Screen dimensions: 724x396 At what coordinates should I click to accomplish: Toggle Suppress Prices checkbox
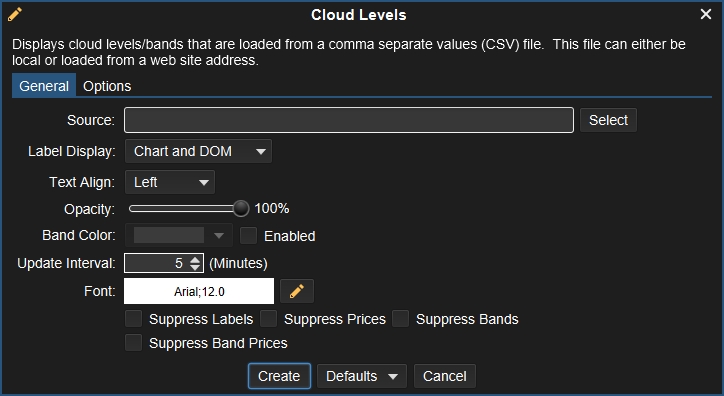tap(268, 318)
